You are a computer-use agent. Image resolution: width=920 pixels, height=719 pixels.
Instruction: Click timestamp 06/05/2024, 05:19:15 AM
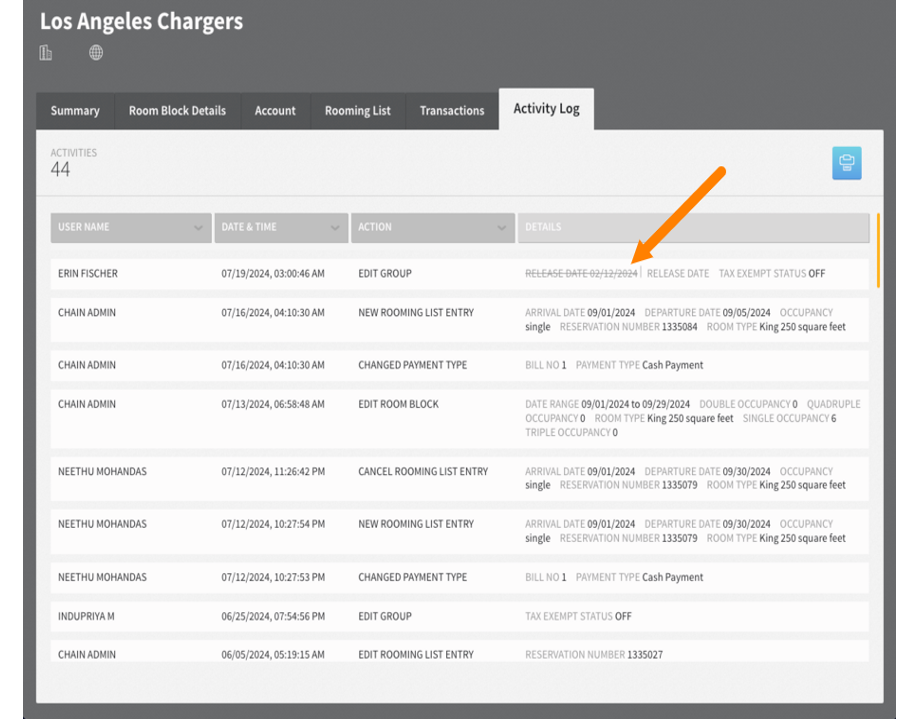tap(273, 654)
